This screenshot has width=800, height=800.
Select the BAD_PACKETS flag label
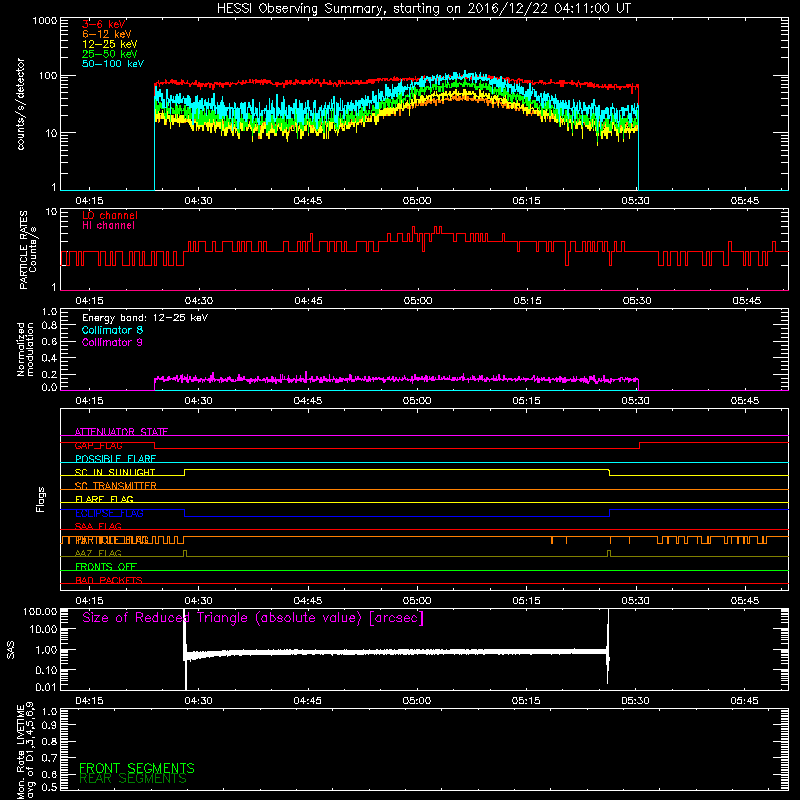(109, 581)
